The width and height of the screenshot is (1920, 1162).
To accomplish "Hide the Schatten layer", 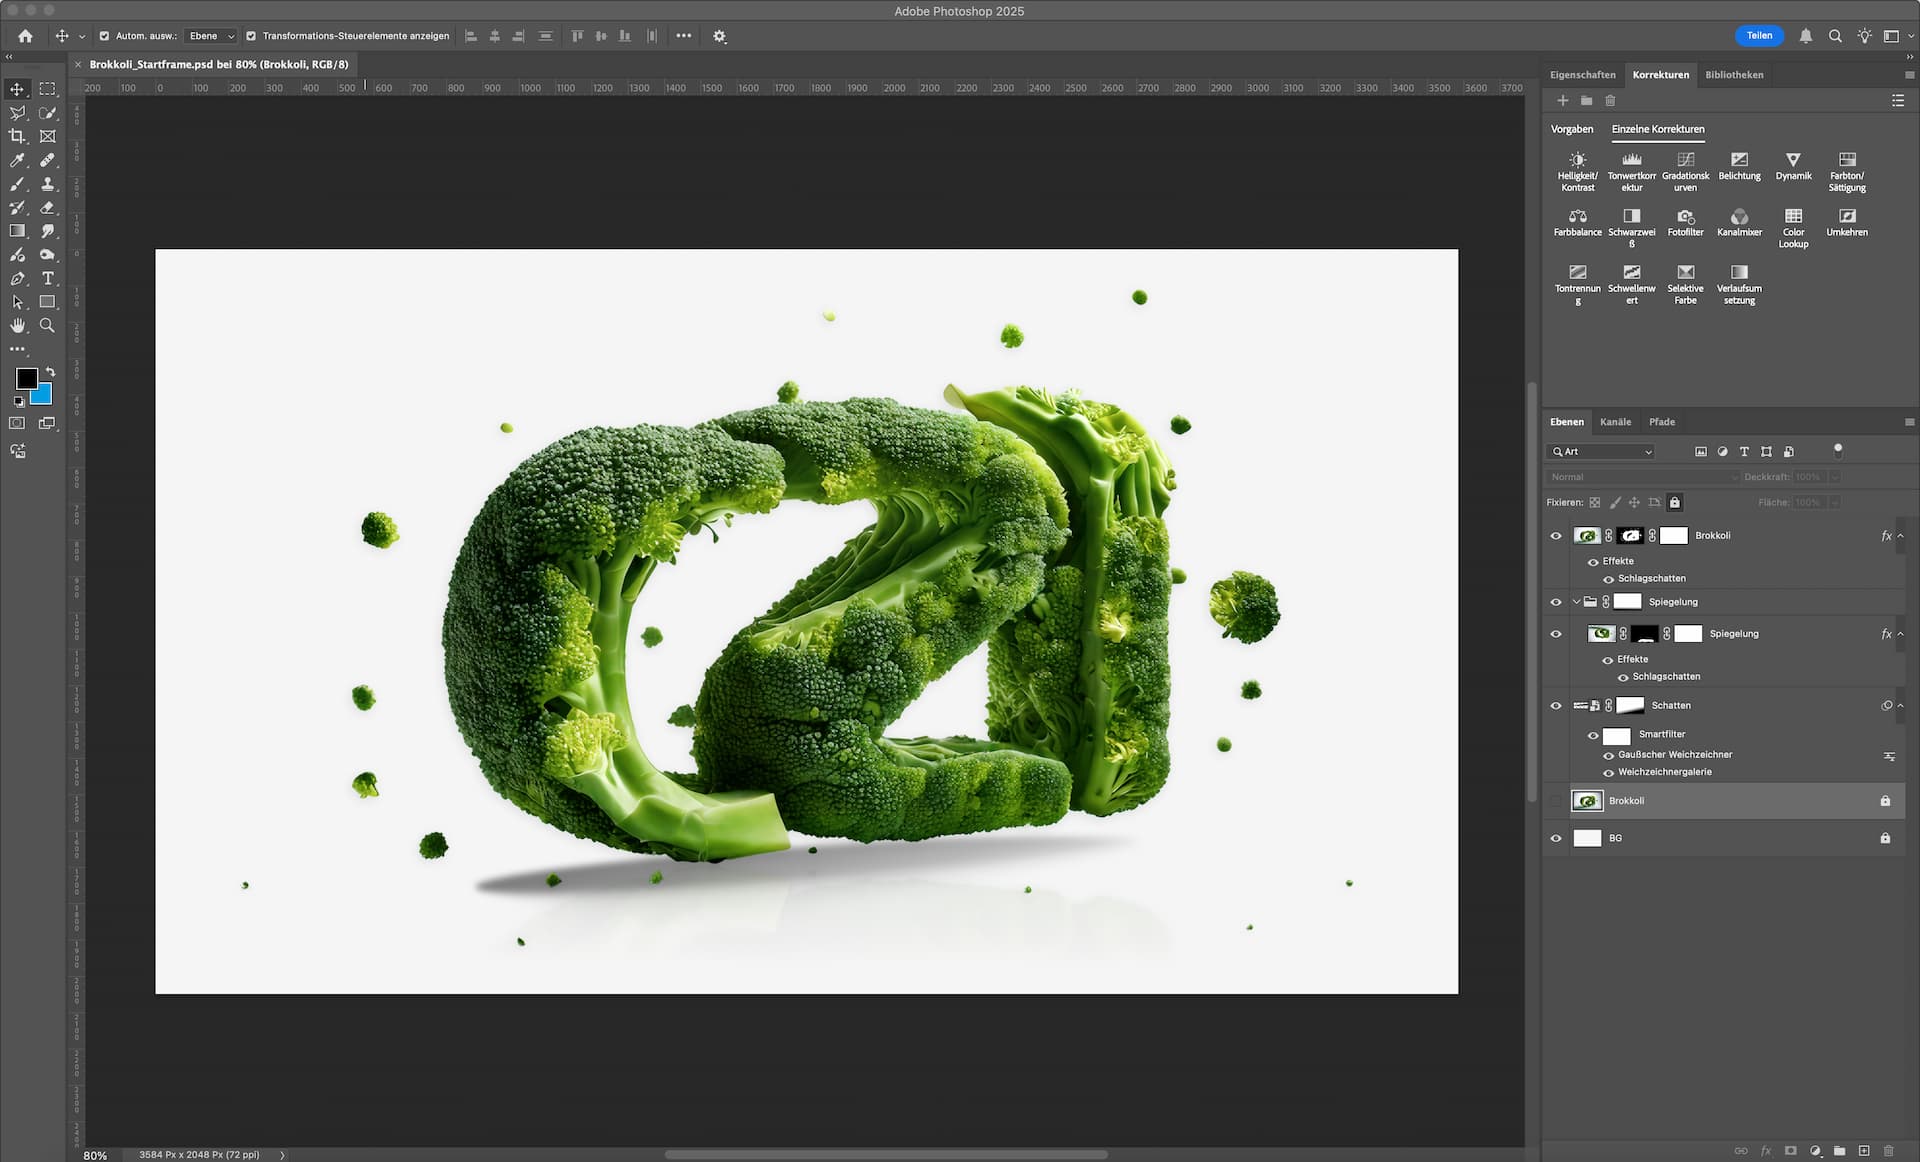I will (1555, 706).
